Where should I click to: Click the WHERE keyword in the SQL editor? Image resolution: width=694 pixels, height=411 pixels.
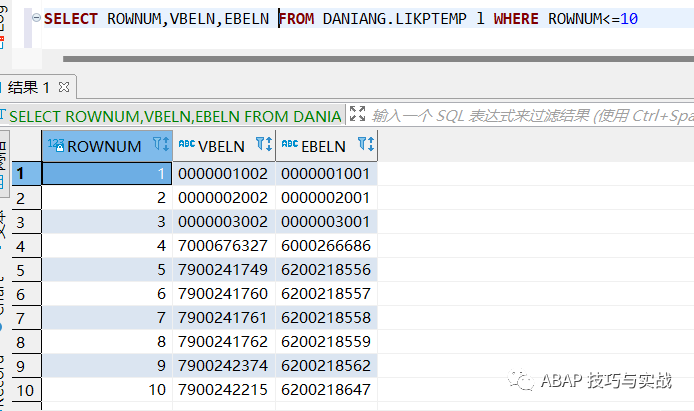click(516, 19)
